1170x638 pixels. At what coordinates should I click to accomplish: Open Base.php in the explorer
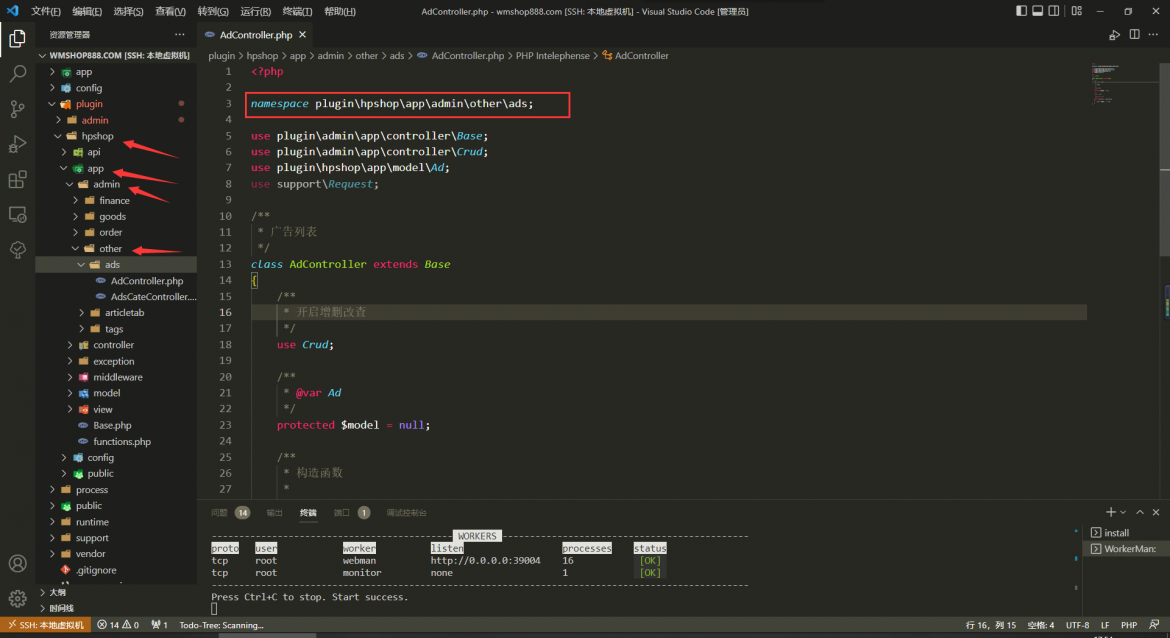coord(116,425)
